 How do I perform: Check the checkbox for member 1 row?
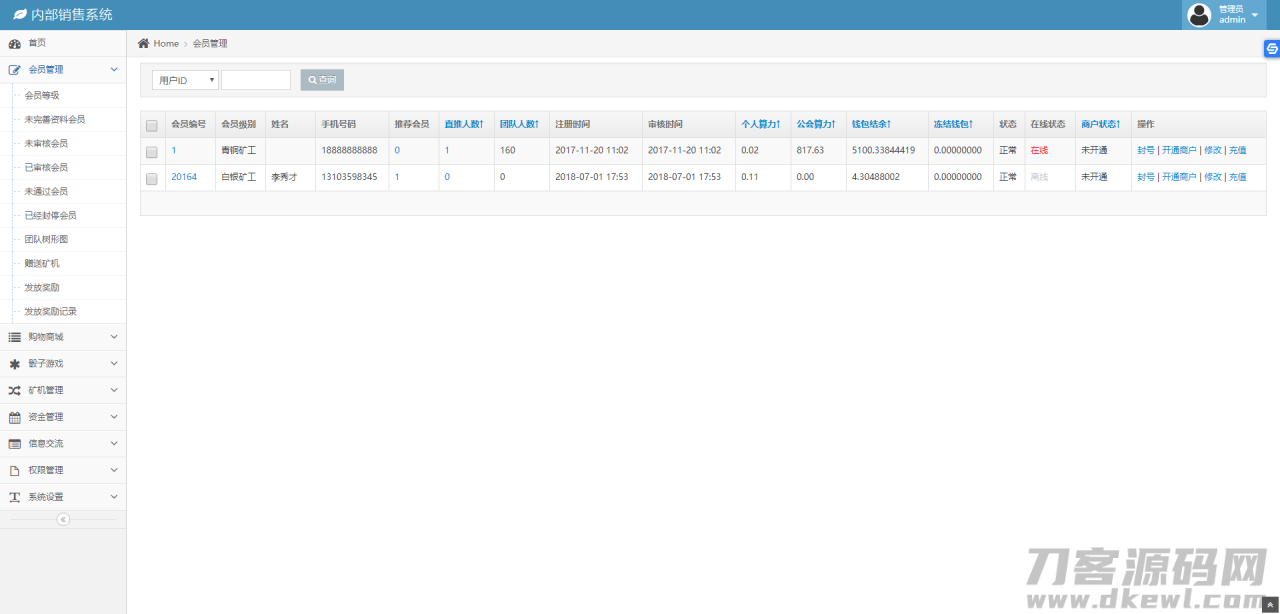[152, 152]
